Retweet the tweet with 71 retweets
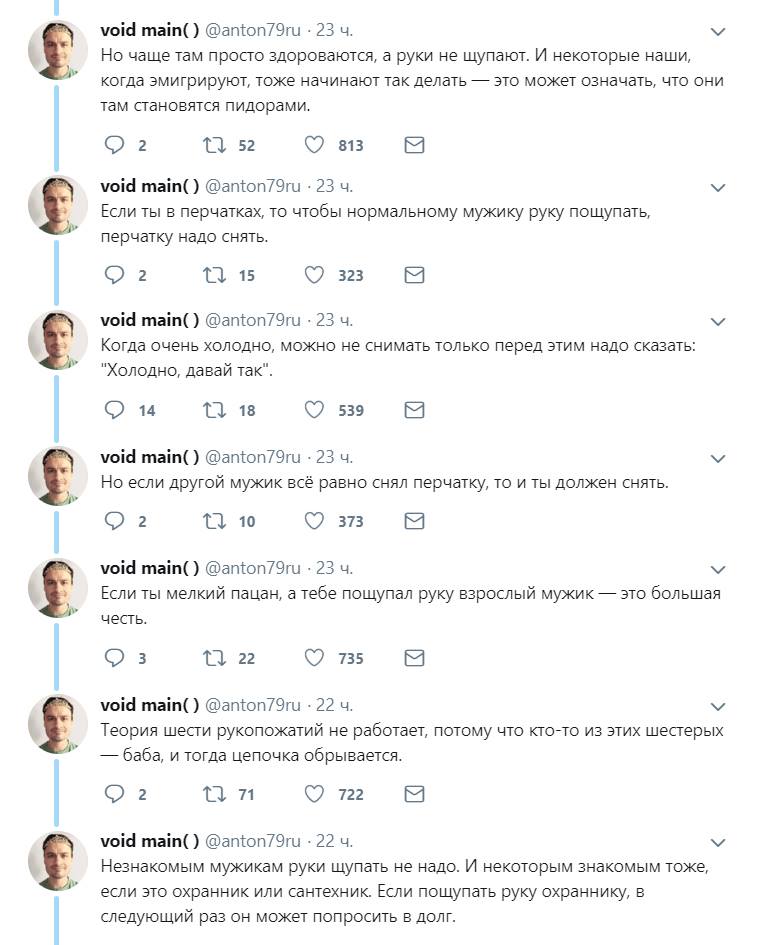This screenshot has width=762, height=945. click(214, 794)
